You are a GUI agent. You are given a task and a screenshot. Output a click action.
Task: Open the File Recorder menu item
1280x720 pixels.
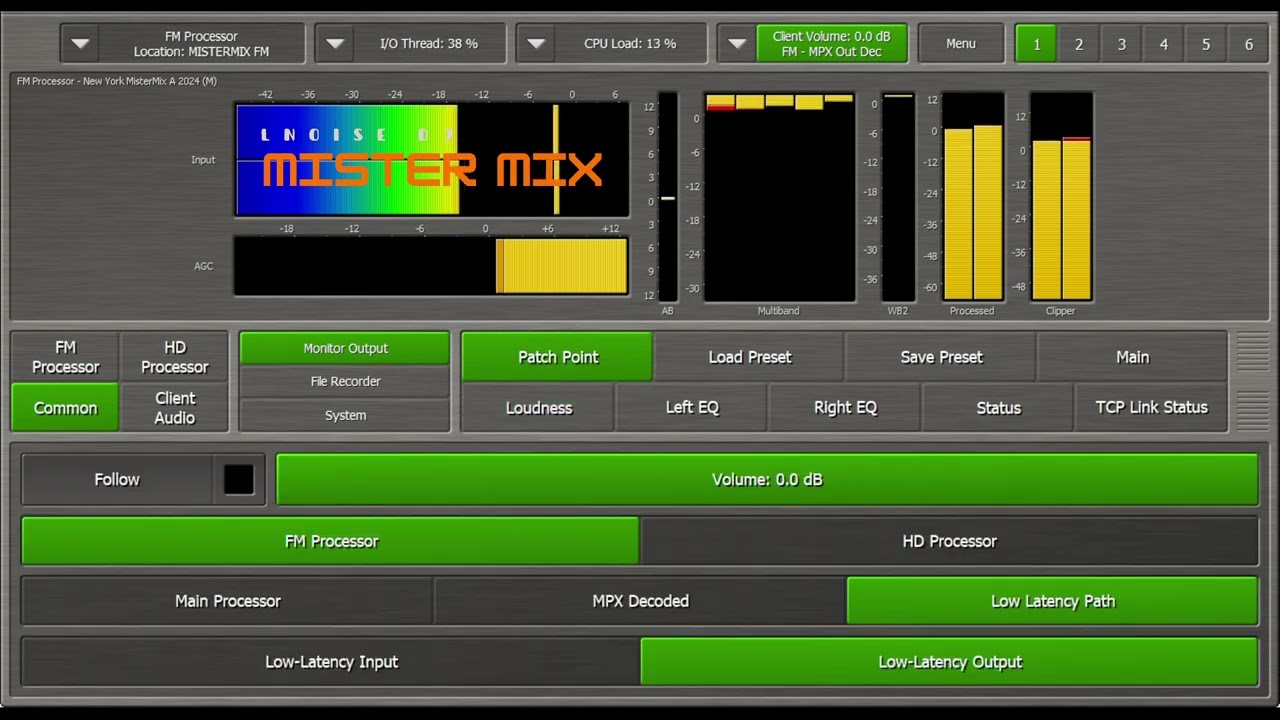point(345,381)
